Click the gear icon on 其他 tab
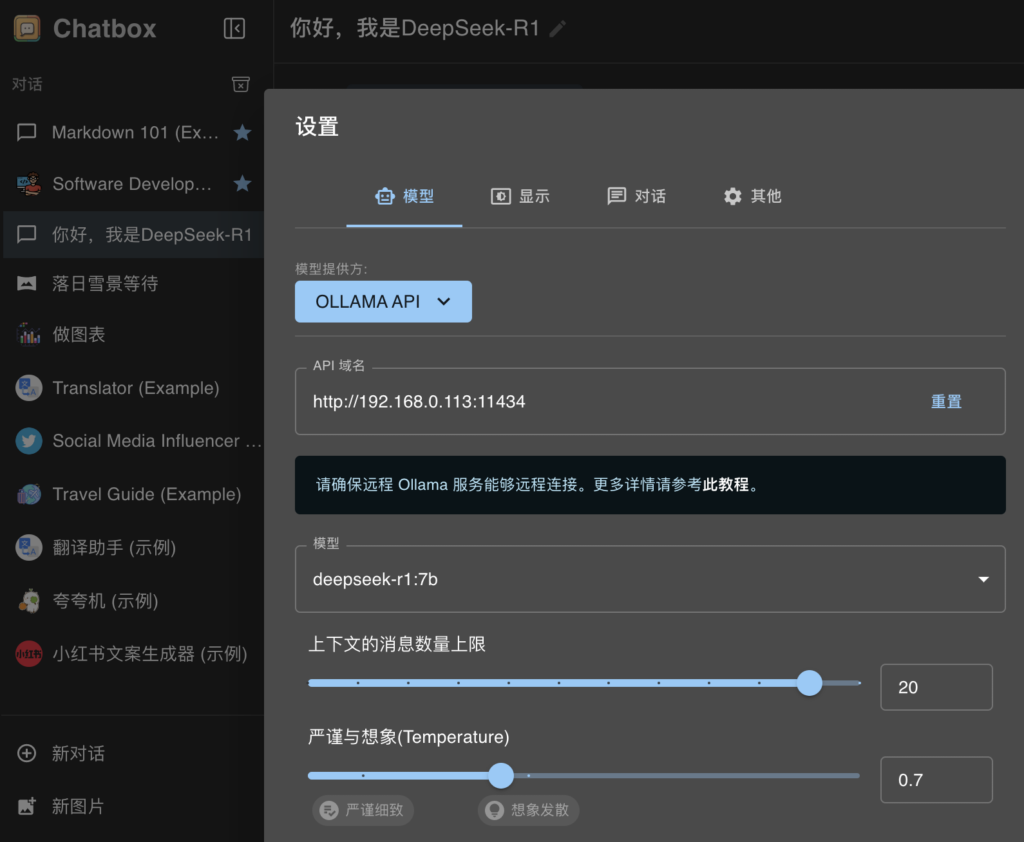 pyautogui.click(x=733, y=196)
